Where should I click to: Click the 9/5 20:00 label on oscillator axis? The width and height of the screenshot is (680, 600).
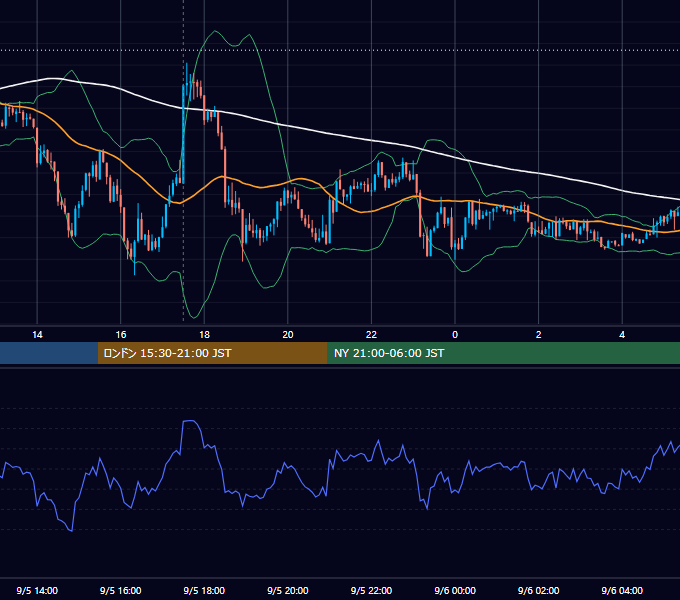[x=288, y=590]
